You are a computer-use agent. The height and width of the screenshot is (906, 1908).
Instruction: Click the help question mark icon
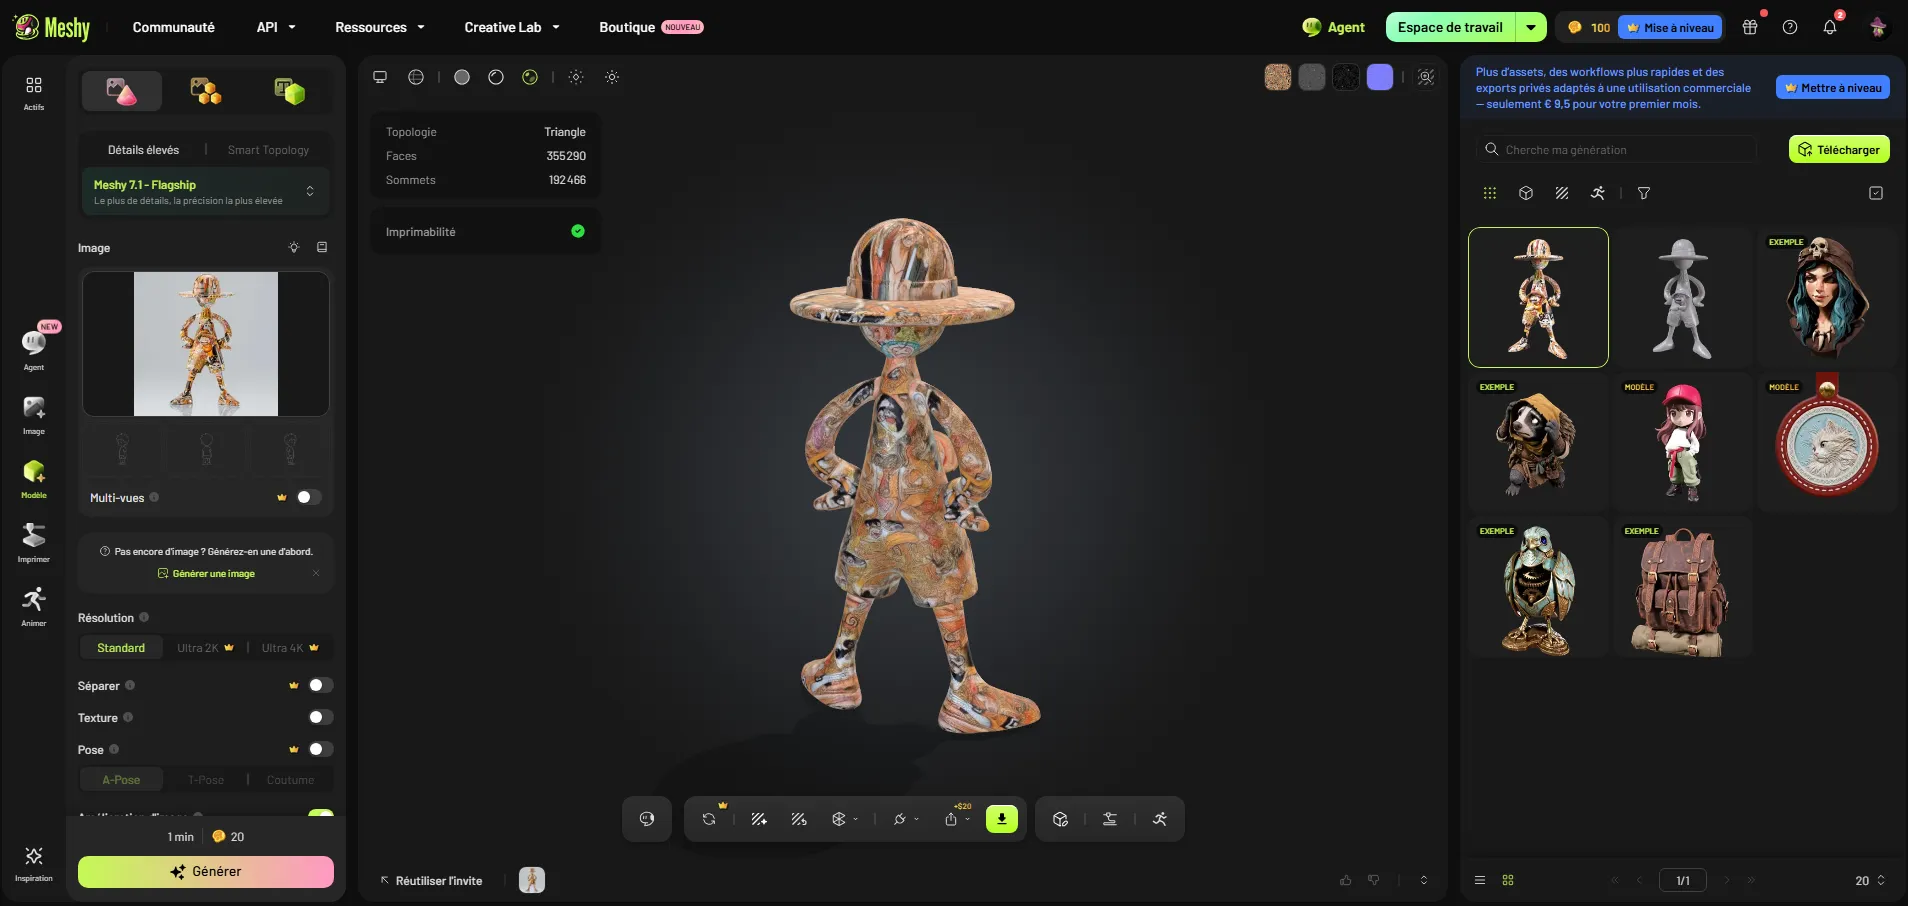pyautogui.click(x=1790, y=27)
